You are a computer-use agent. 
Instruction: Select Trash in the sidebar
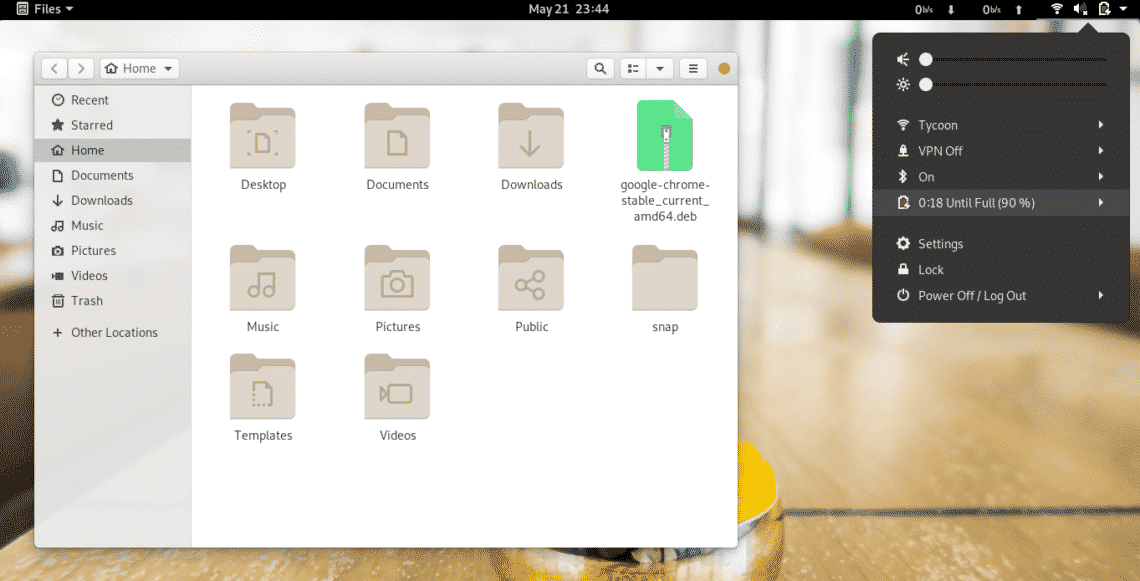(85, 300)
